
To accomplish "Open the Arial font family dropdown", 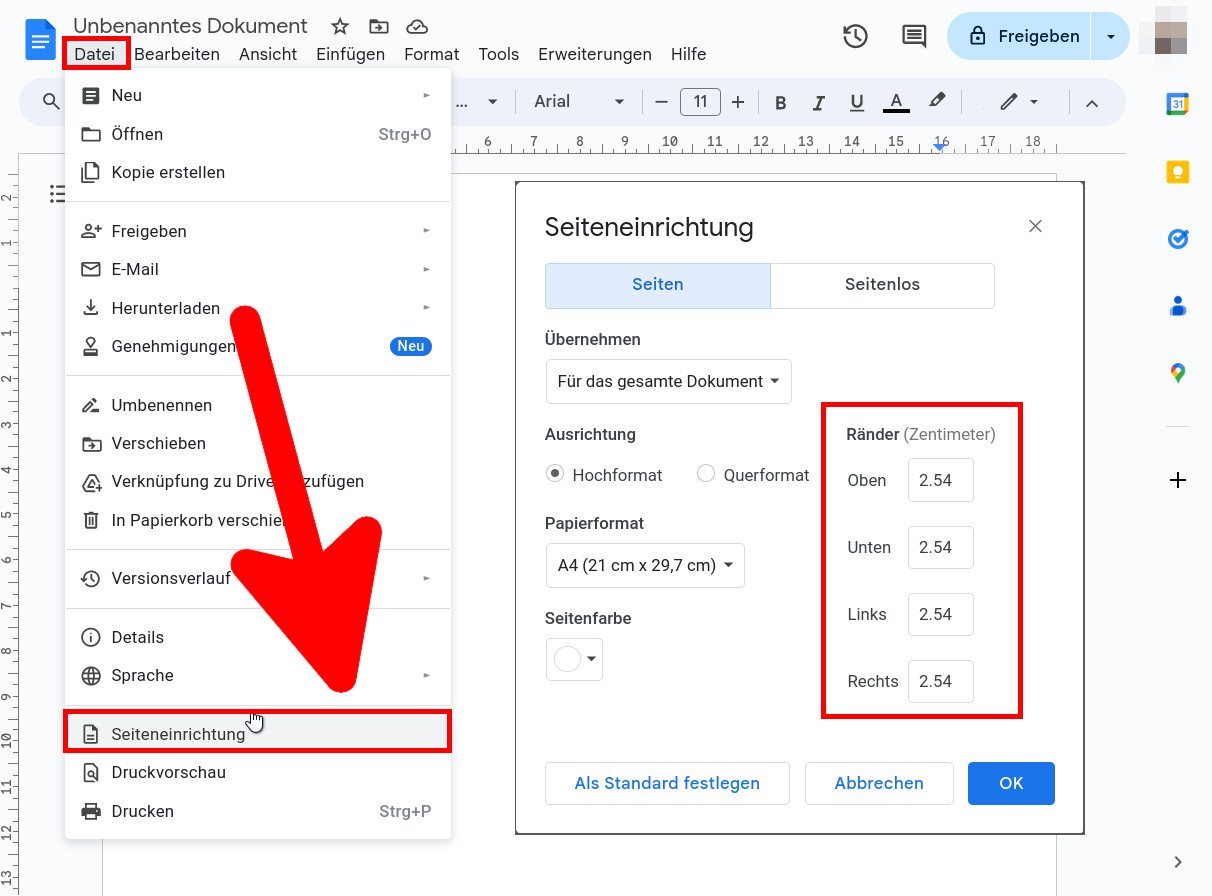I will click(577, 101).
